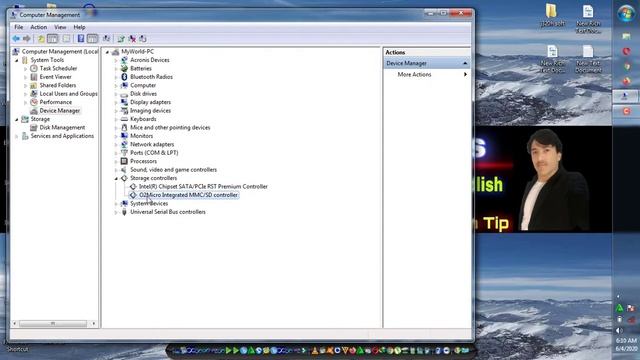Toggle the Show/Hide Action Pane toolbar icon
This screenshot has height=360, width=640.
[93, 39]
